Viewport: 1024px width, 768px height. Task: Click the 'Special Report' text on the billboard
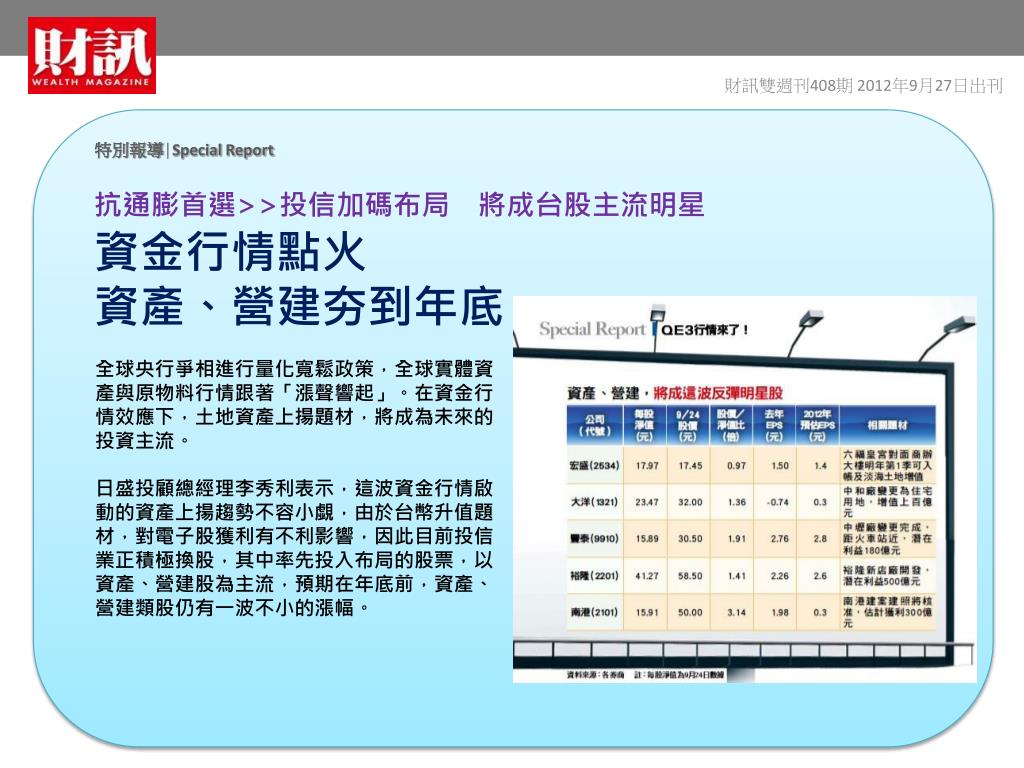(592, 329)
